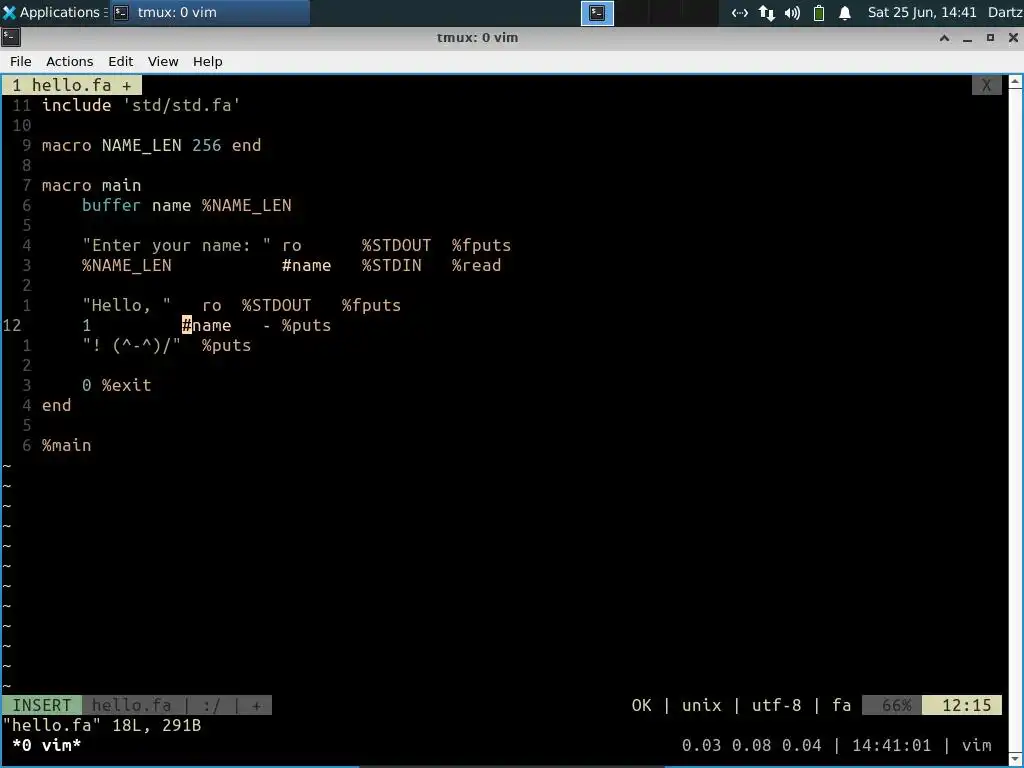Click the "buffer" keyword
The width and height of the screenshot is (1024, 768).
111,205
